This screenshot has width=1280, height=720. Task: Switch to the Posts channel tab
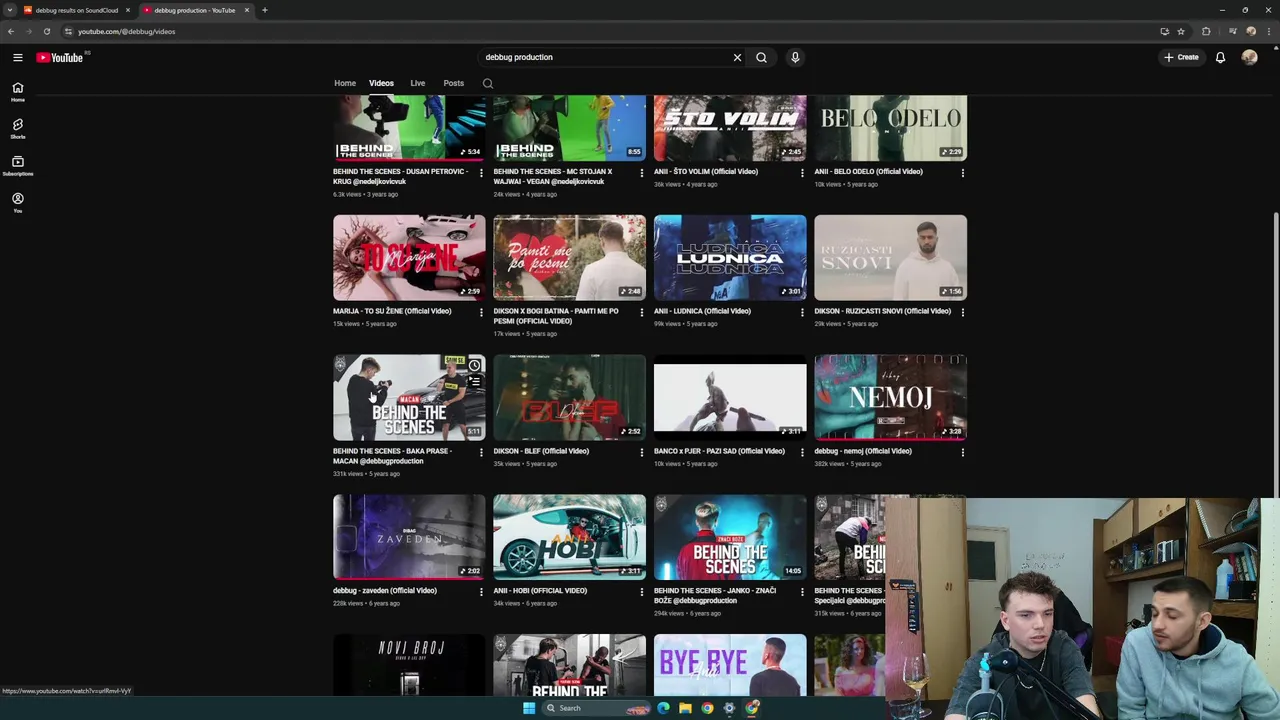coord(453,83)
